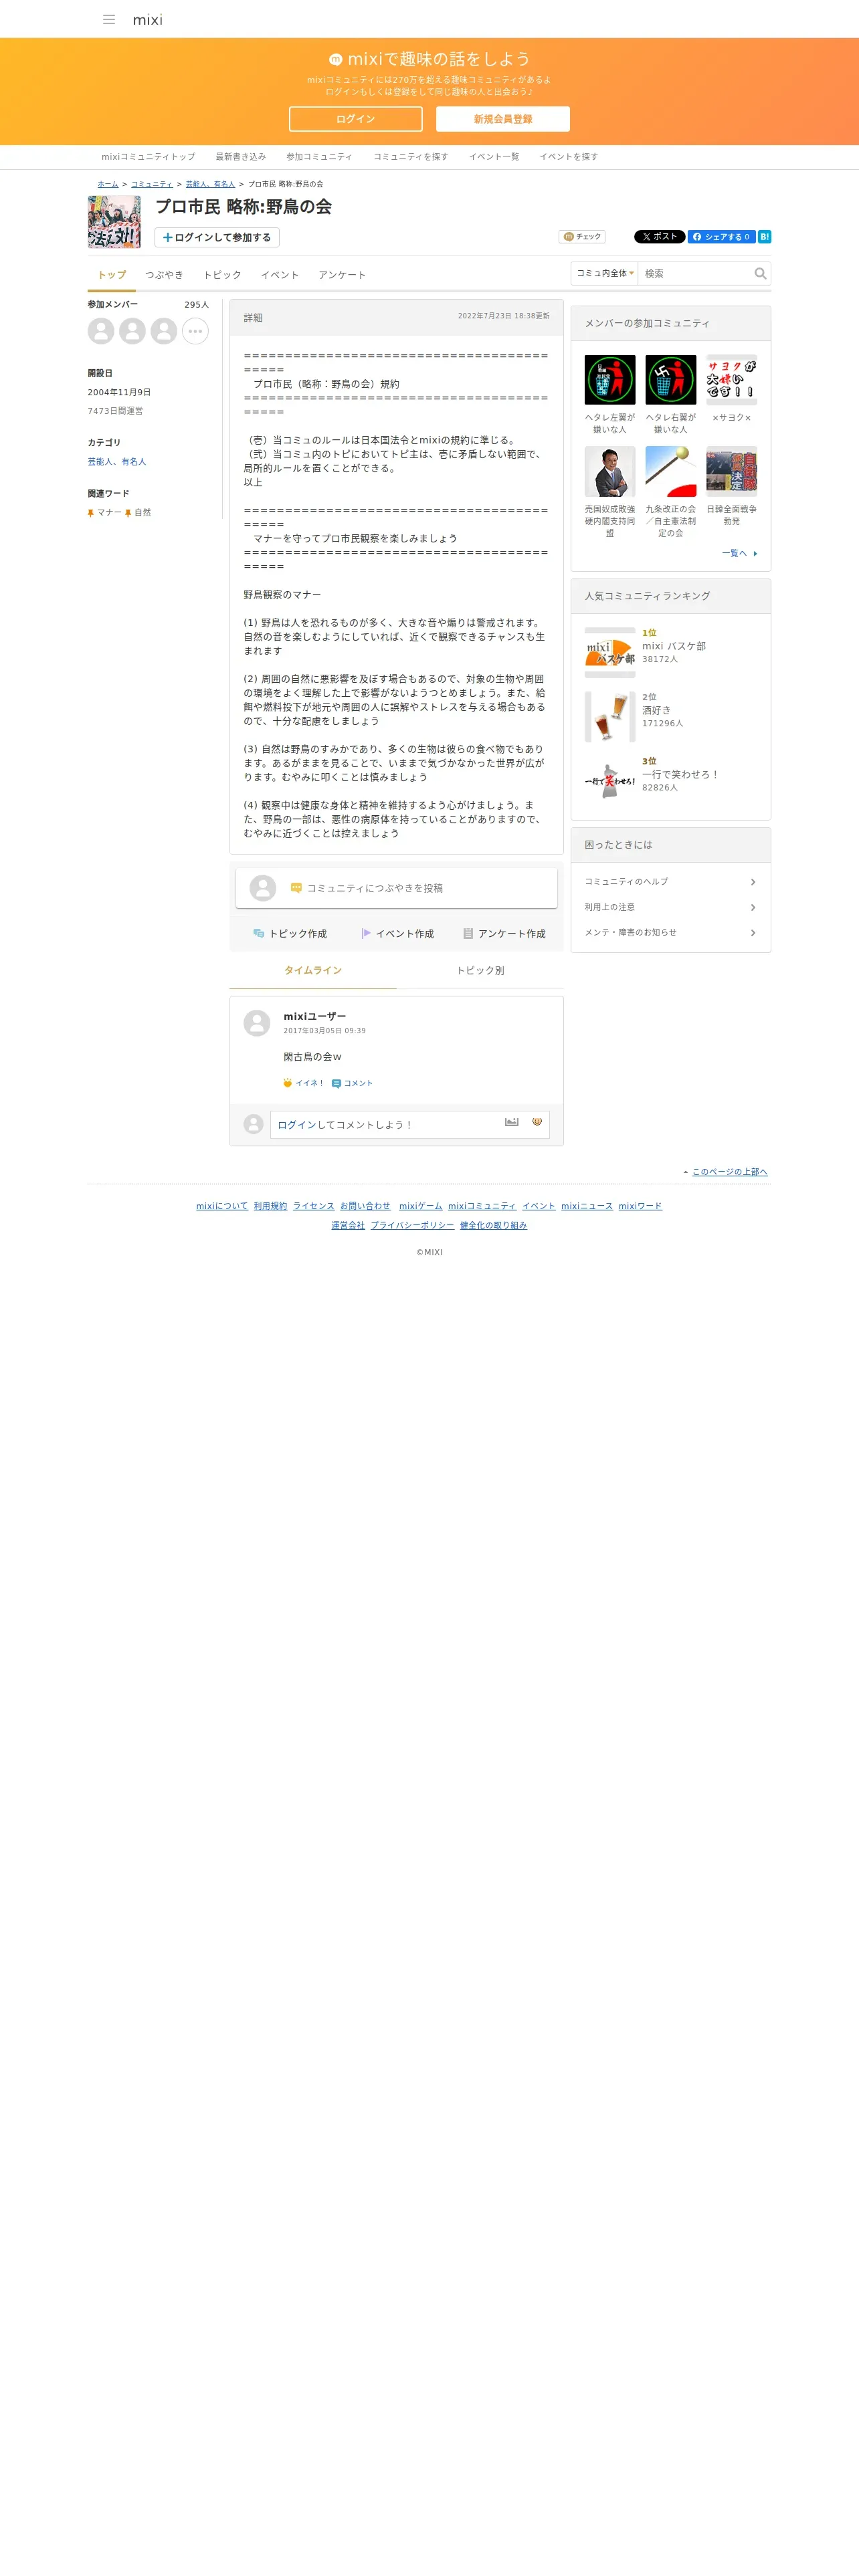
Task: Open イベントを探す nav item
Action: (x=569, y=157)
